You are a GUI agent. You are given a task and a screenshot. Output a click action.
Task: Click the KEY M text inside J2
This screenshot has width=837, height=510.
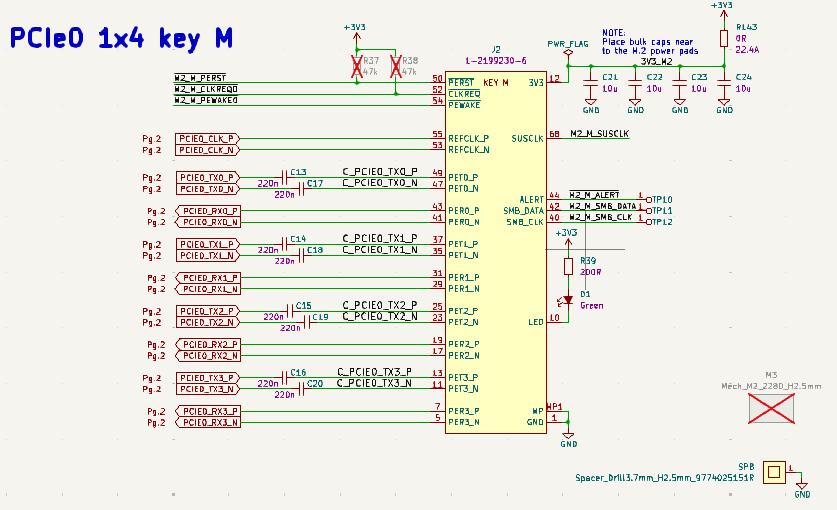tap(496, 83)
